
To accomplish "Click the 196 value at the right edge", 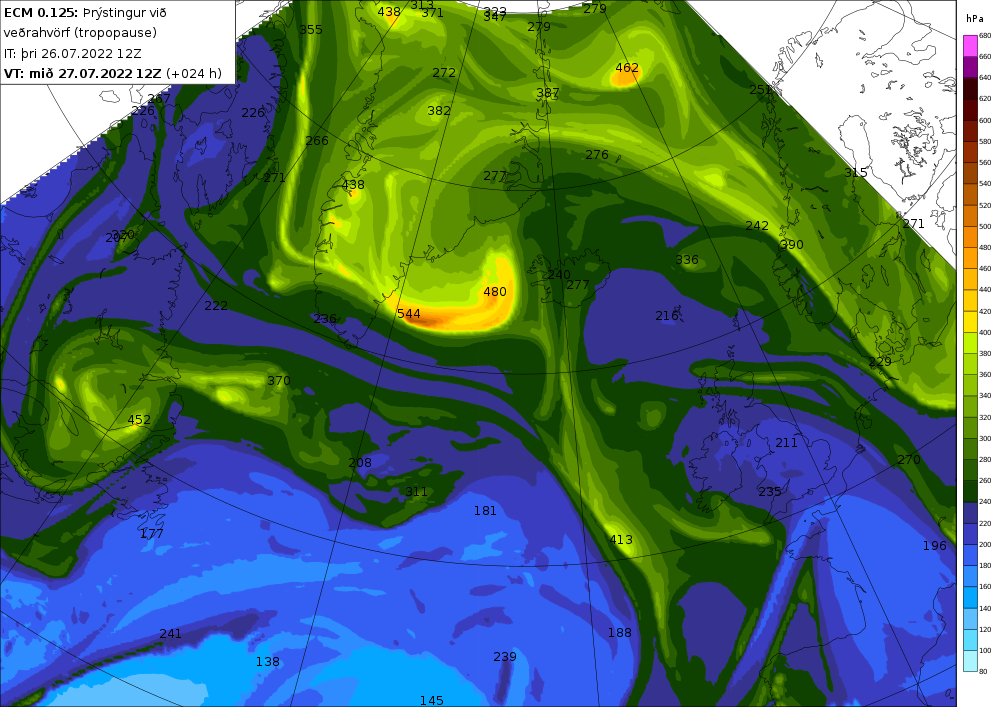I will click(934, 546).
